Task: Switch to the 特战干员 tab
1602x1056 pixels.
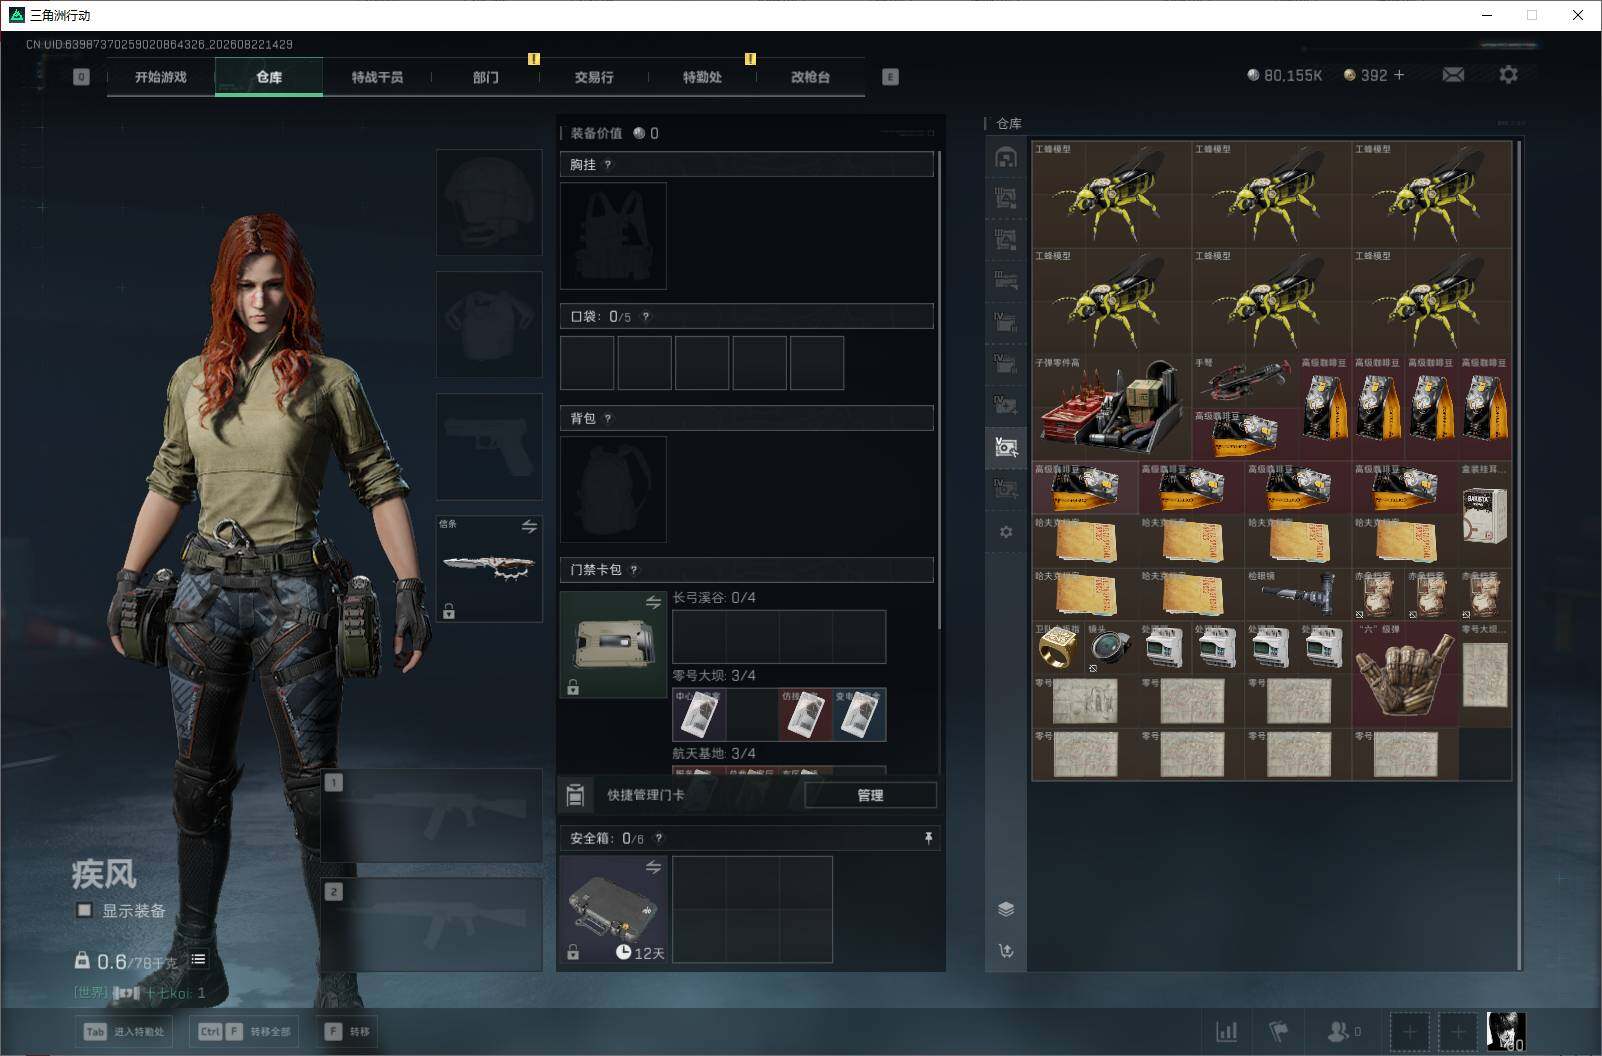Action: click(x=377, y=77)
